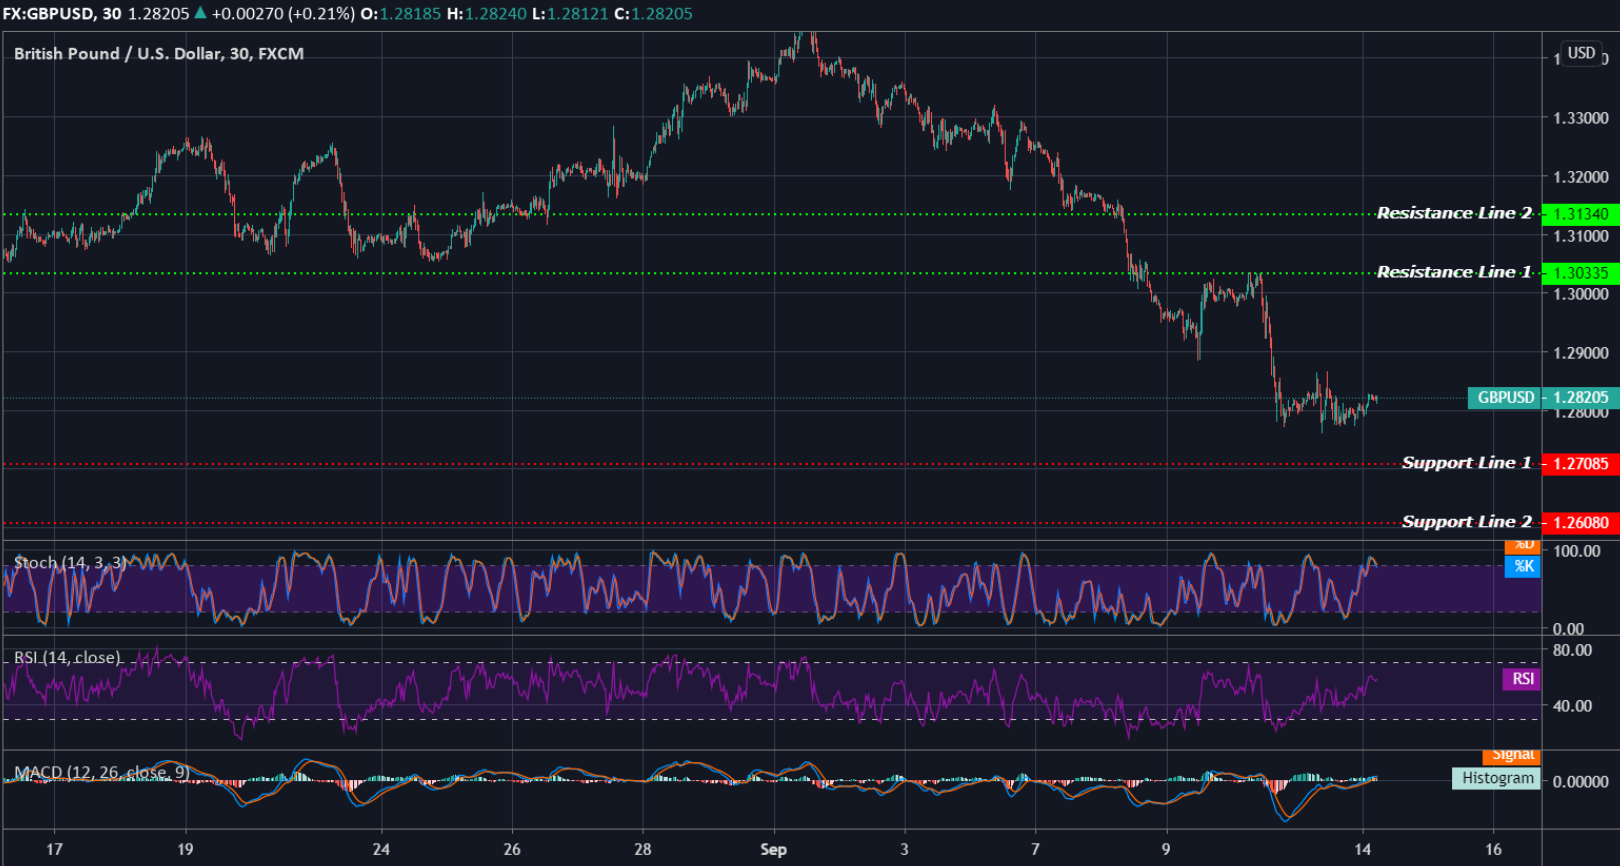Screen dimensions: 1620x866
Task: Select the current price tag 1.28205
Action: click(x=1580, y=398)
